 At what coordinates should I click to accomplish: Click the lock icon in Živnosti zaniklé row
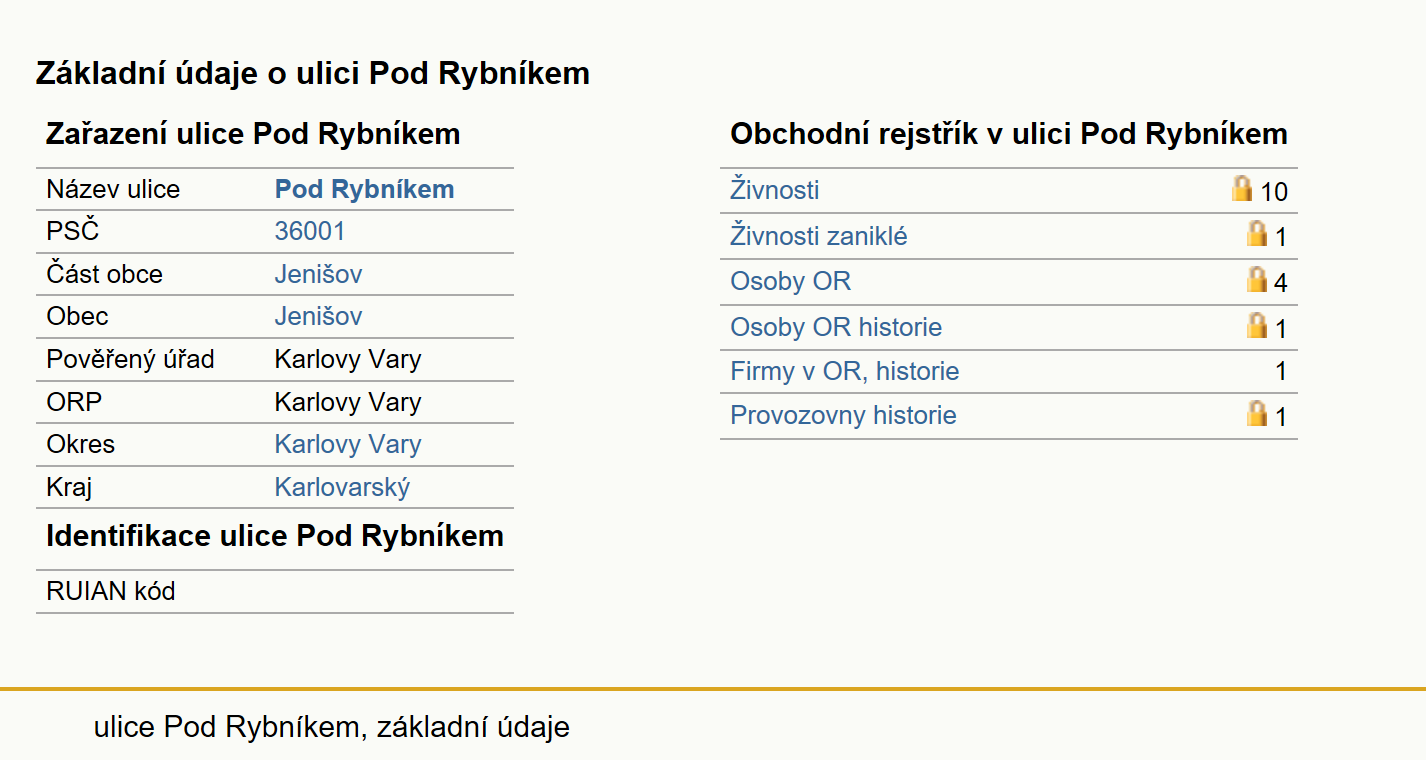1257,234
